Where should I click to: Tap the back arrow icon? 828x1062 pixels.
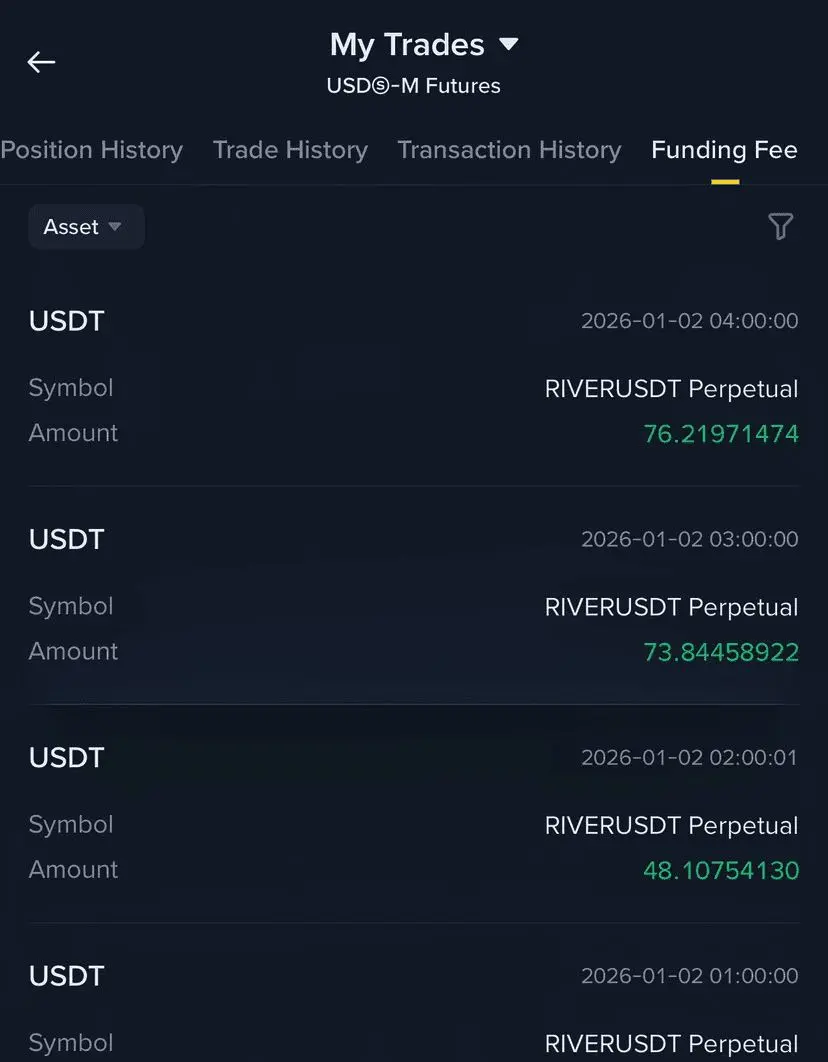point(41,62)
